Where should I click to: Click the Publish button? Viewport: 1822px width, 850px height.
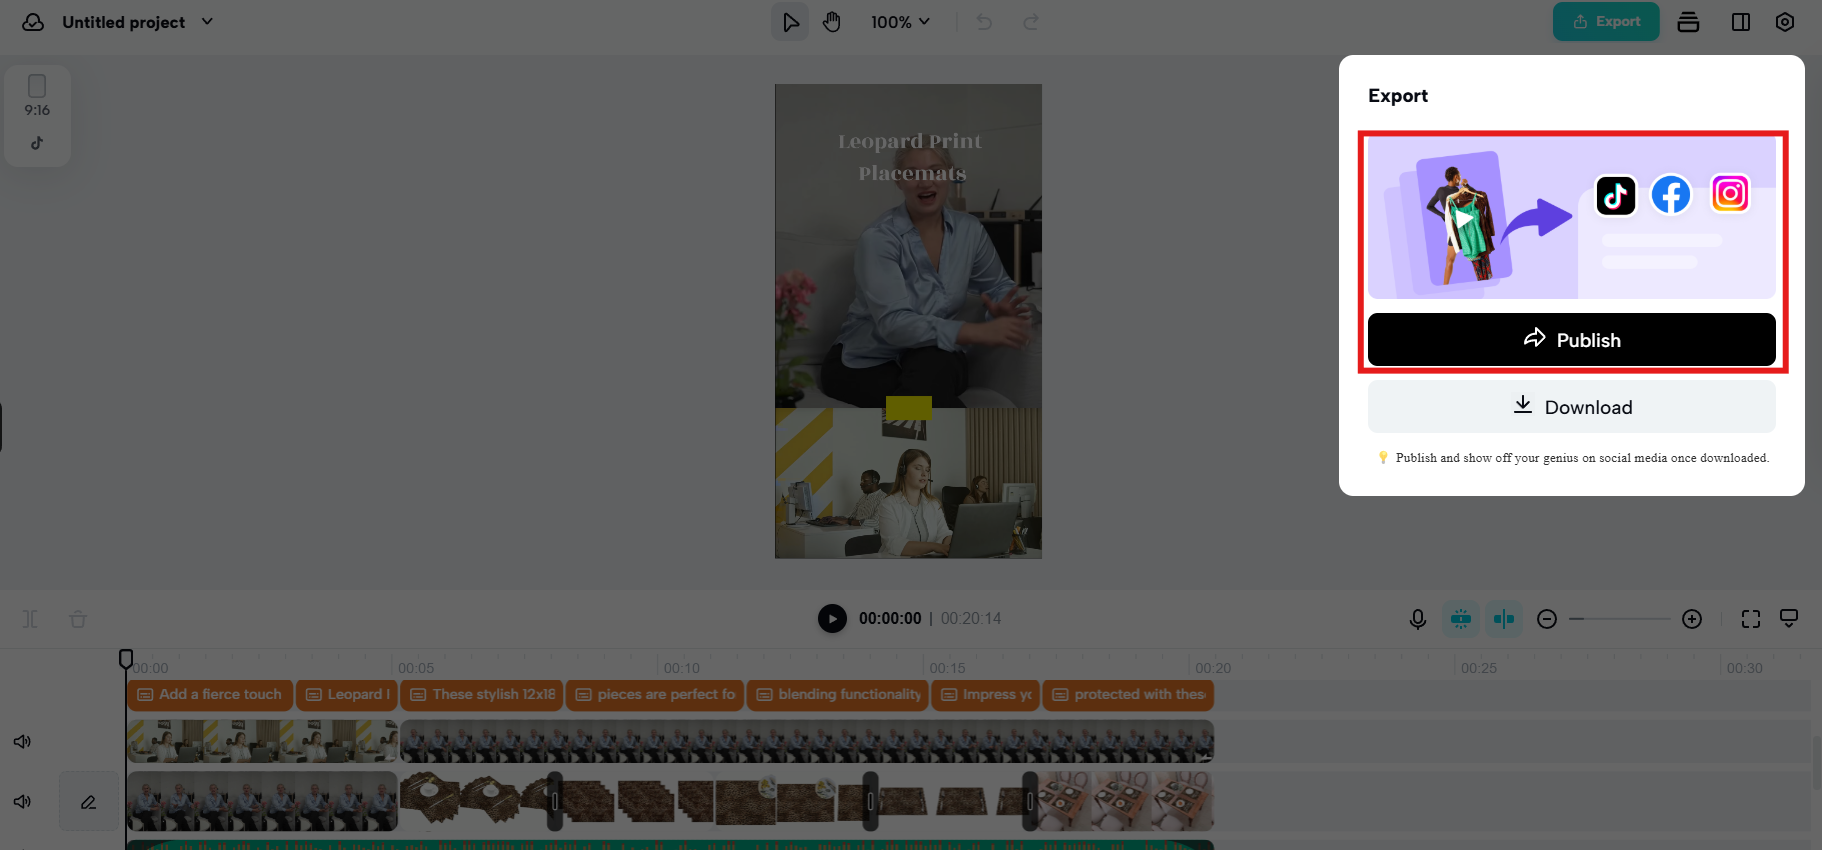(1572, 340)
